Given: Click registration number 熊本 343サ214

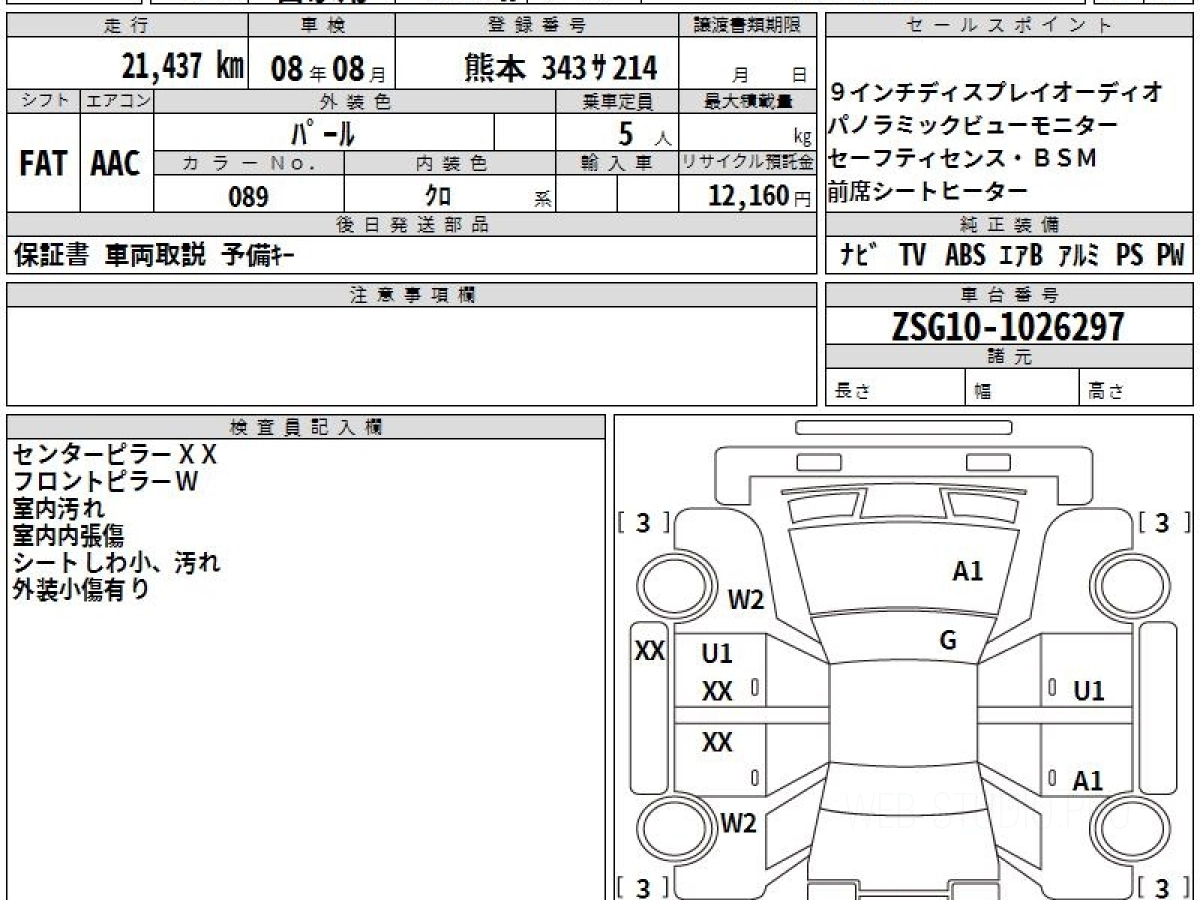Looking at the screenshot, I should 561,68.
